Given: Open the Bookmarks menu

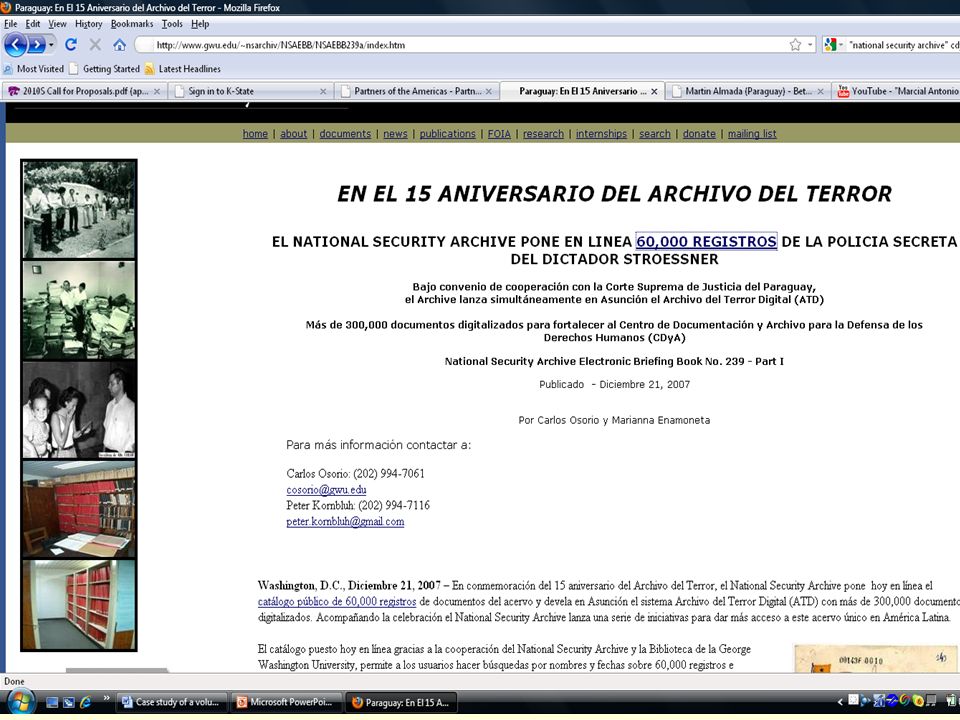Looking at the screenshot, I should 132,24.
